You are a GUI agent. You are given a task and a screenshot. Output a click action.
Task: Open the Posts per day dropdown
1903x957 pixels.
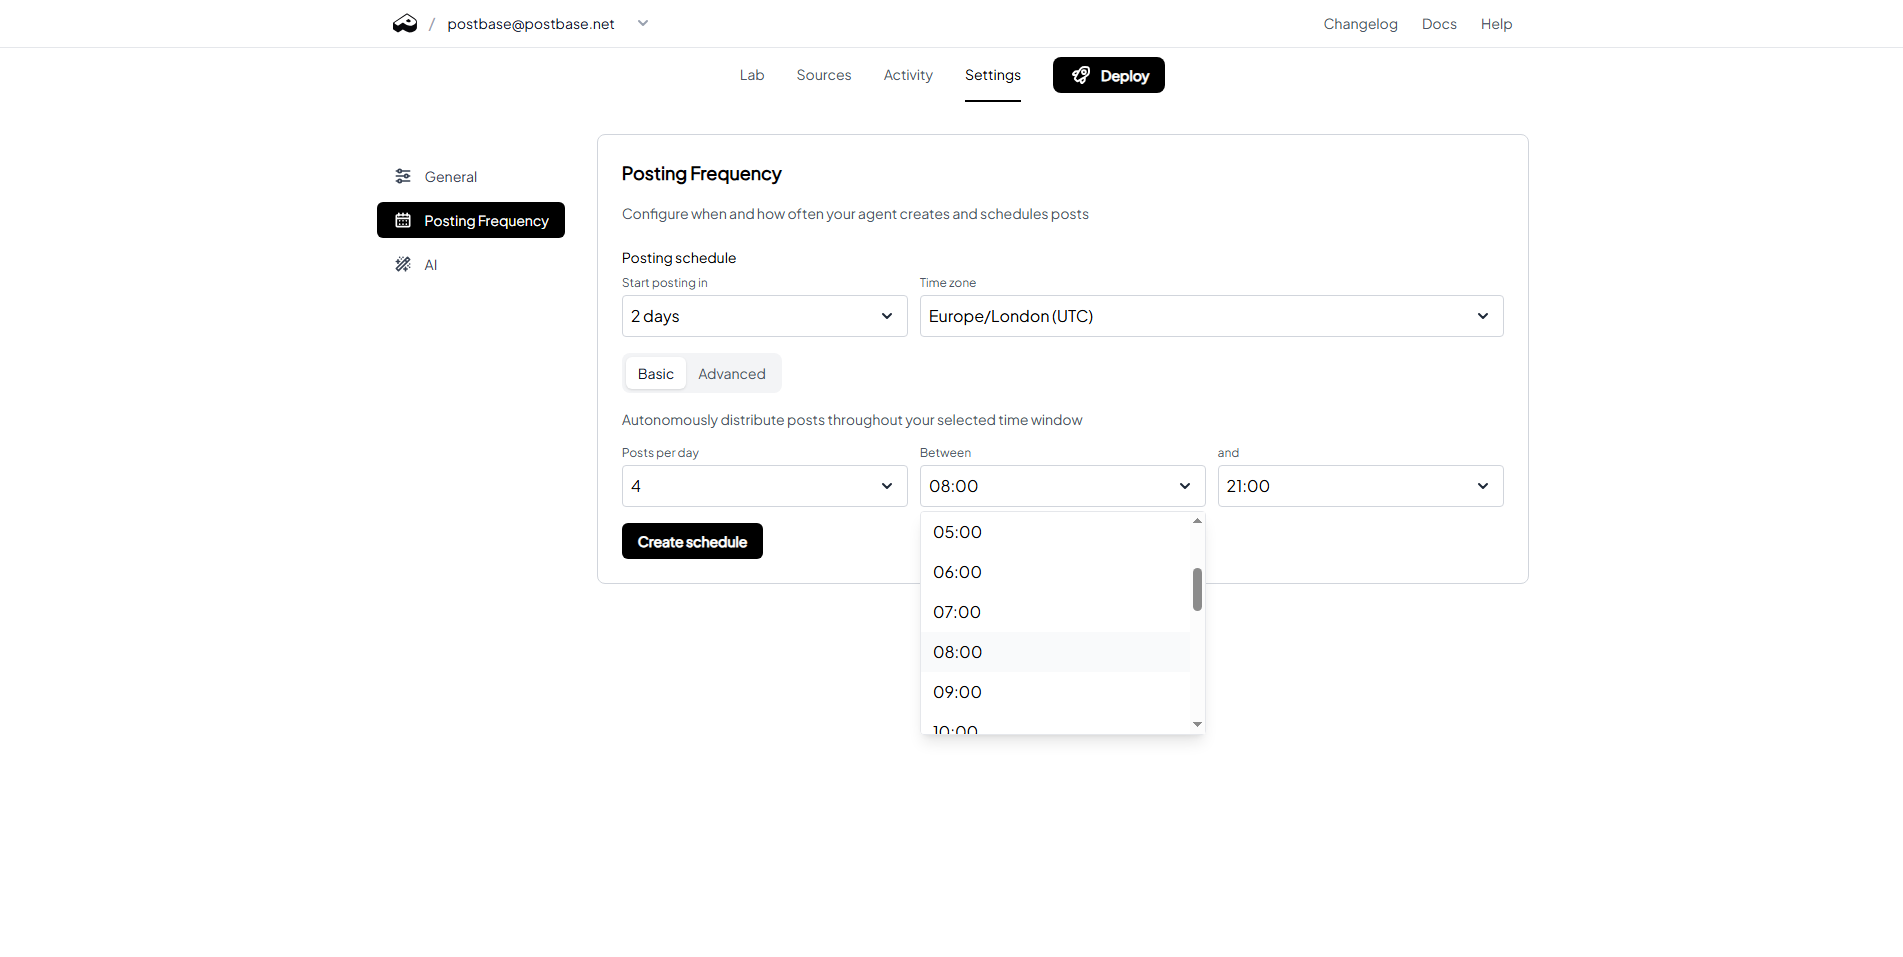(x=764, y=486)
